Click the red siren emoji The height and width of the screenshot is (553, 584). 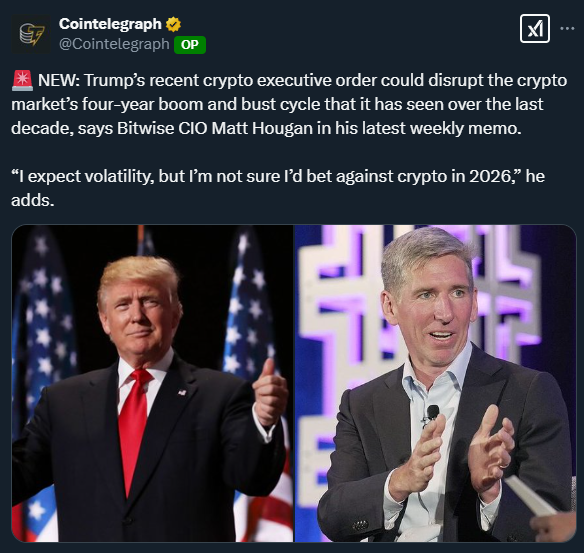click(x=22, y=81)
